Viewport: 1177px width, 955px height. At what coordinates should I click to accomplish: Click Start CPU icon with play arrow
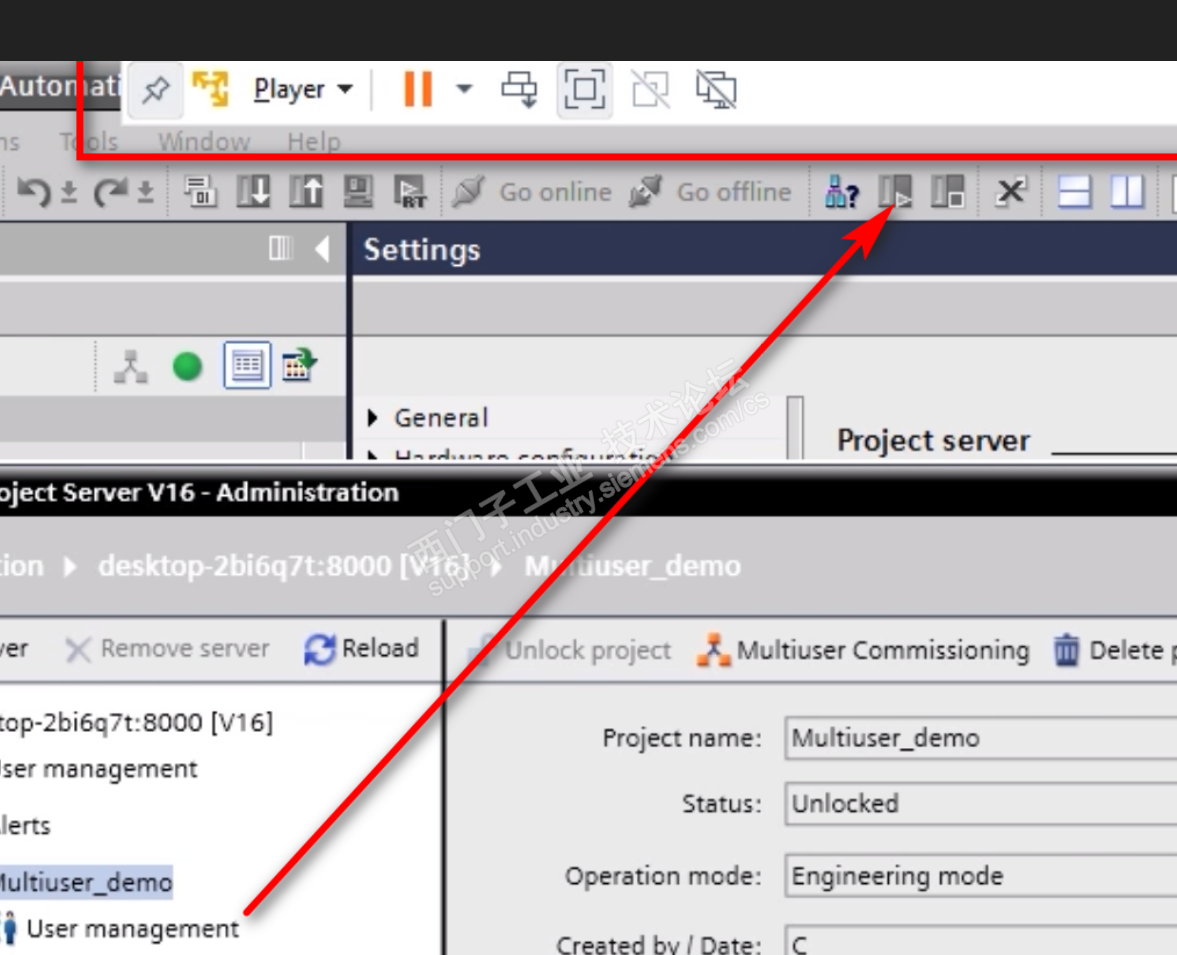[x=895, y=192]
